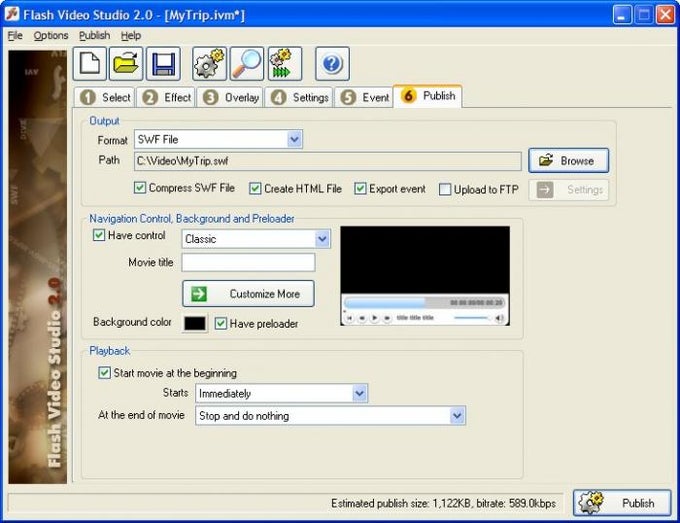Image resolution: width=680 pixels, height=523 pixels.
Task: Save the project using the floppy disk icon
Action: [163, 64]
